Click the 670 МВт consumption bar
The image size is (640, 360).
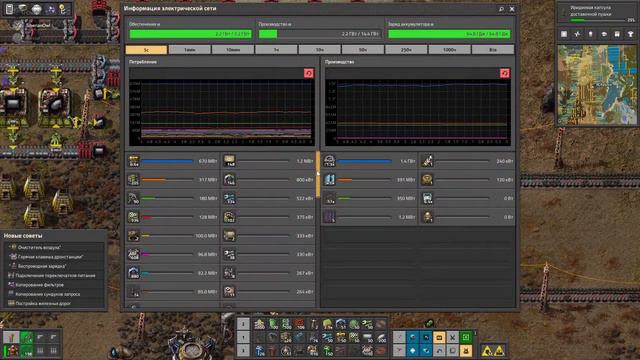pyautogui.click(x=167, y=161)
